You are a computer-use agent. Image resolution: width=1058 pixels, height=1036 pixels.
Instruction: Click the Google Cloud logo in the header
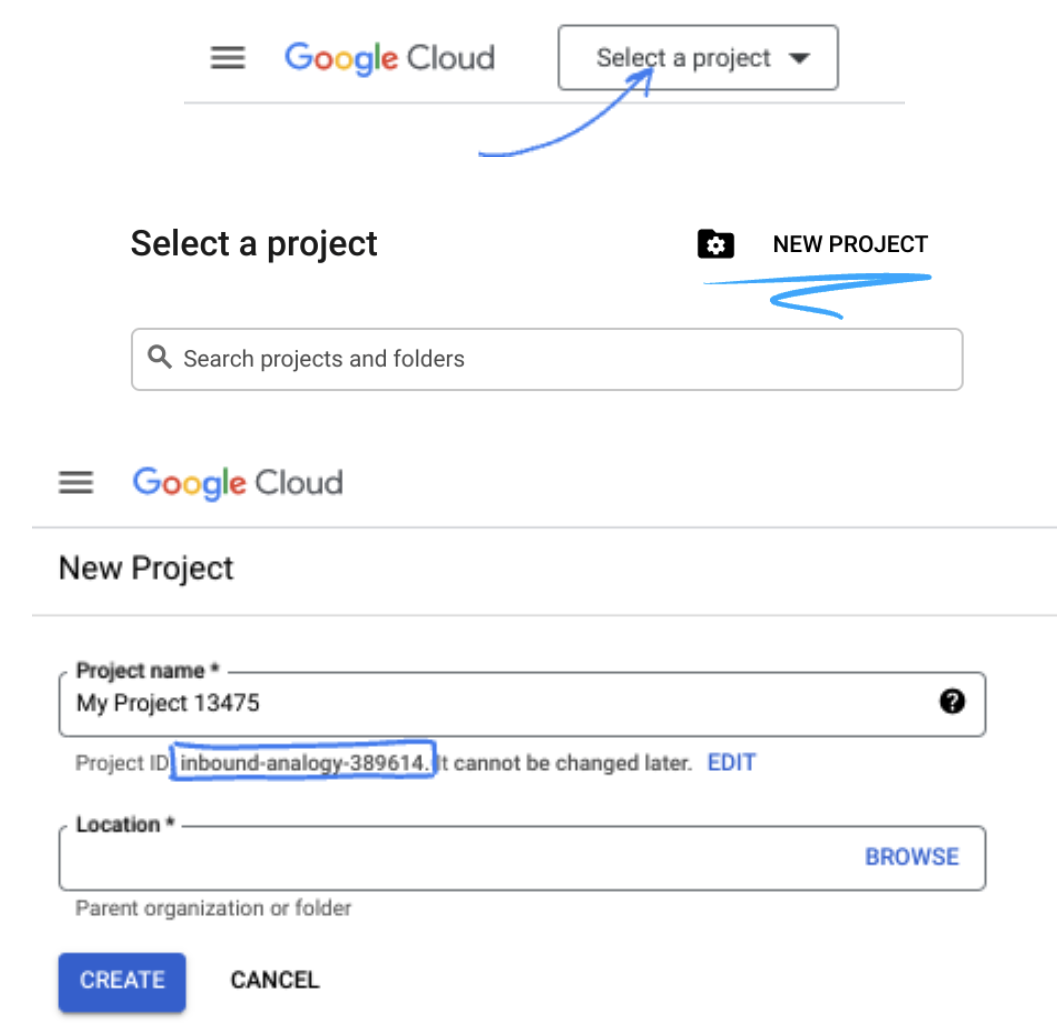click(389, 58)
